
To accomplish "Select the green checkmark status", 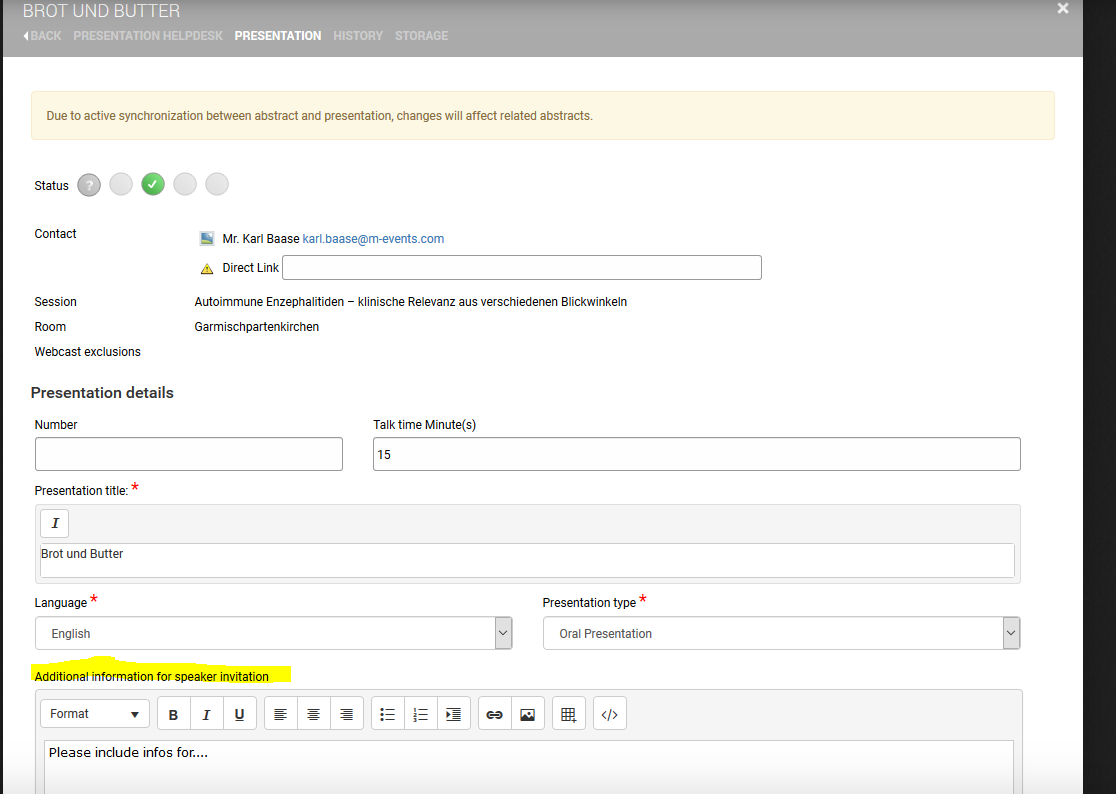I will pyautogui.click(x=153, y=184).
